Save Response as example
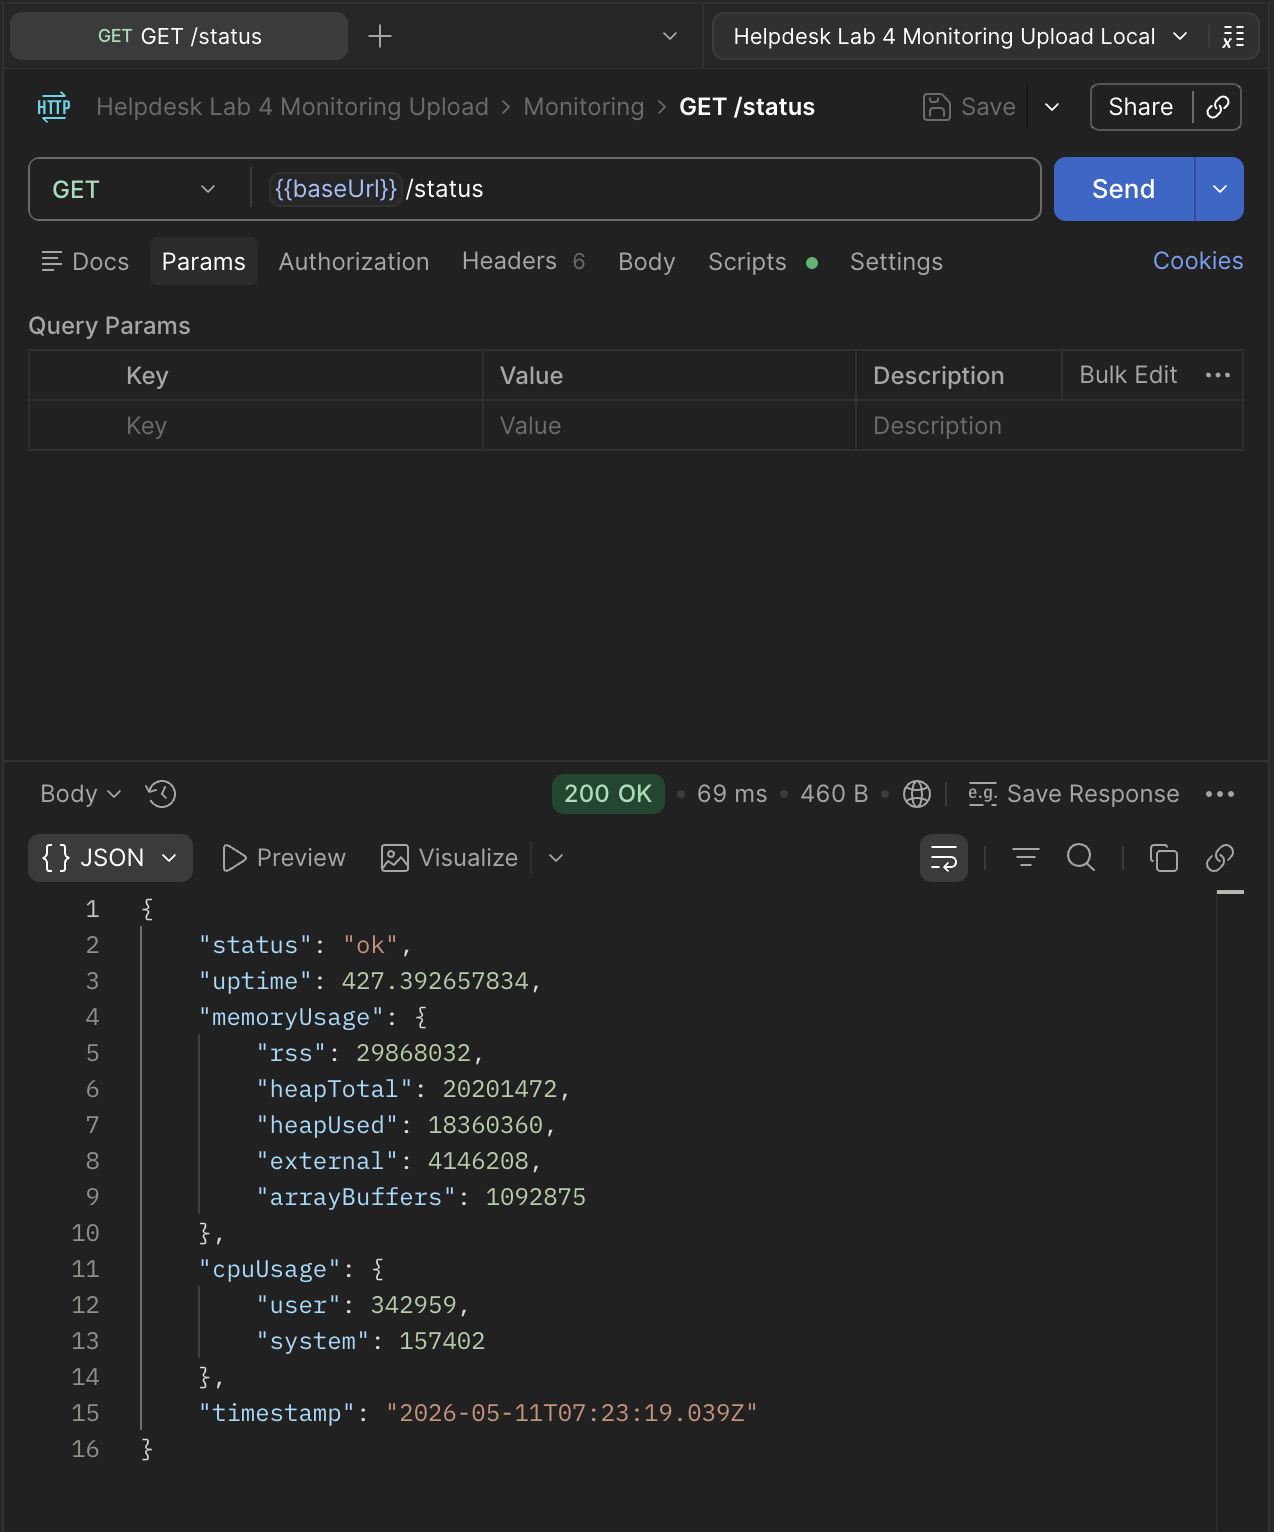1274x1532 pixels. 1073,794
